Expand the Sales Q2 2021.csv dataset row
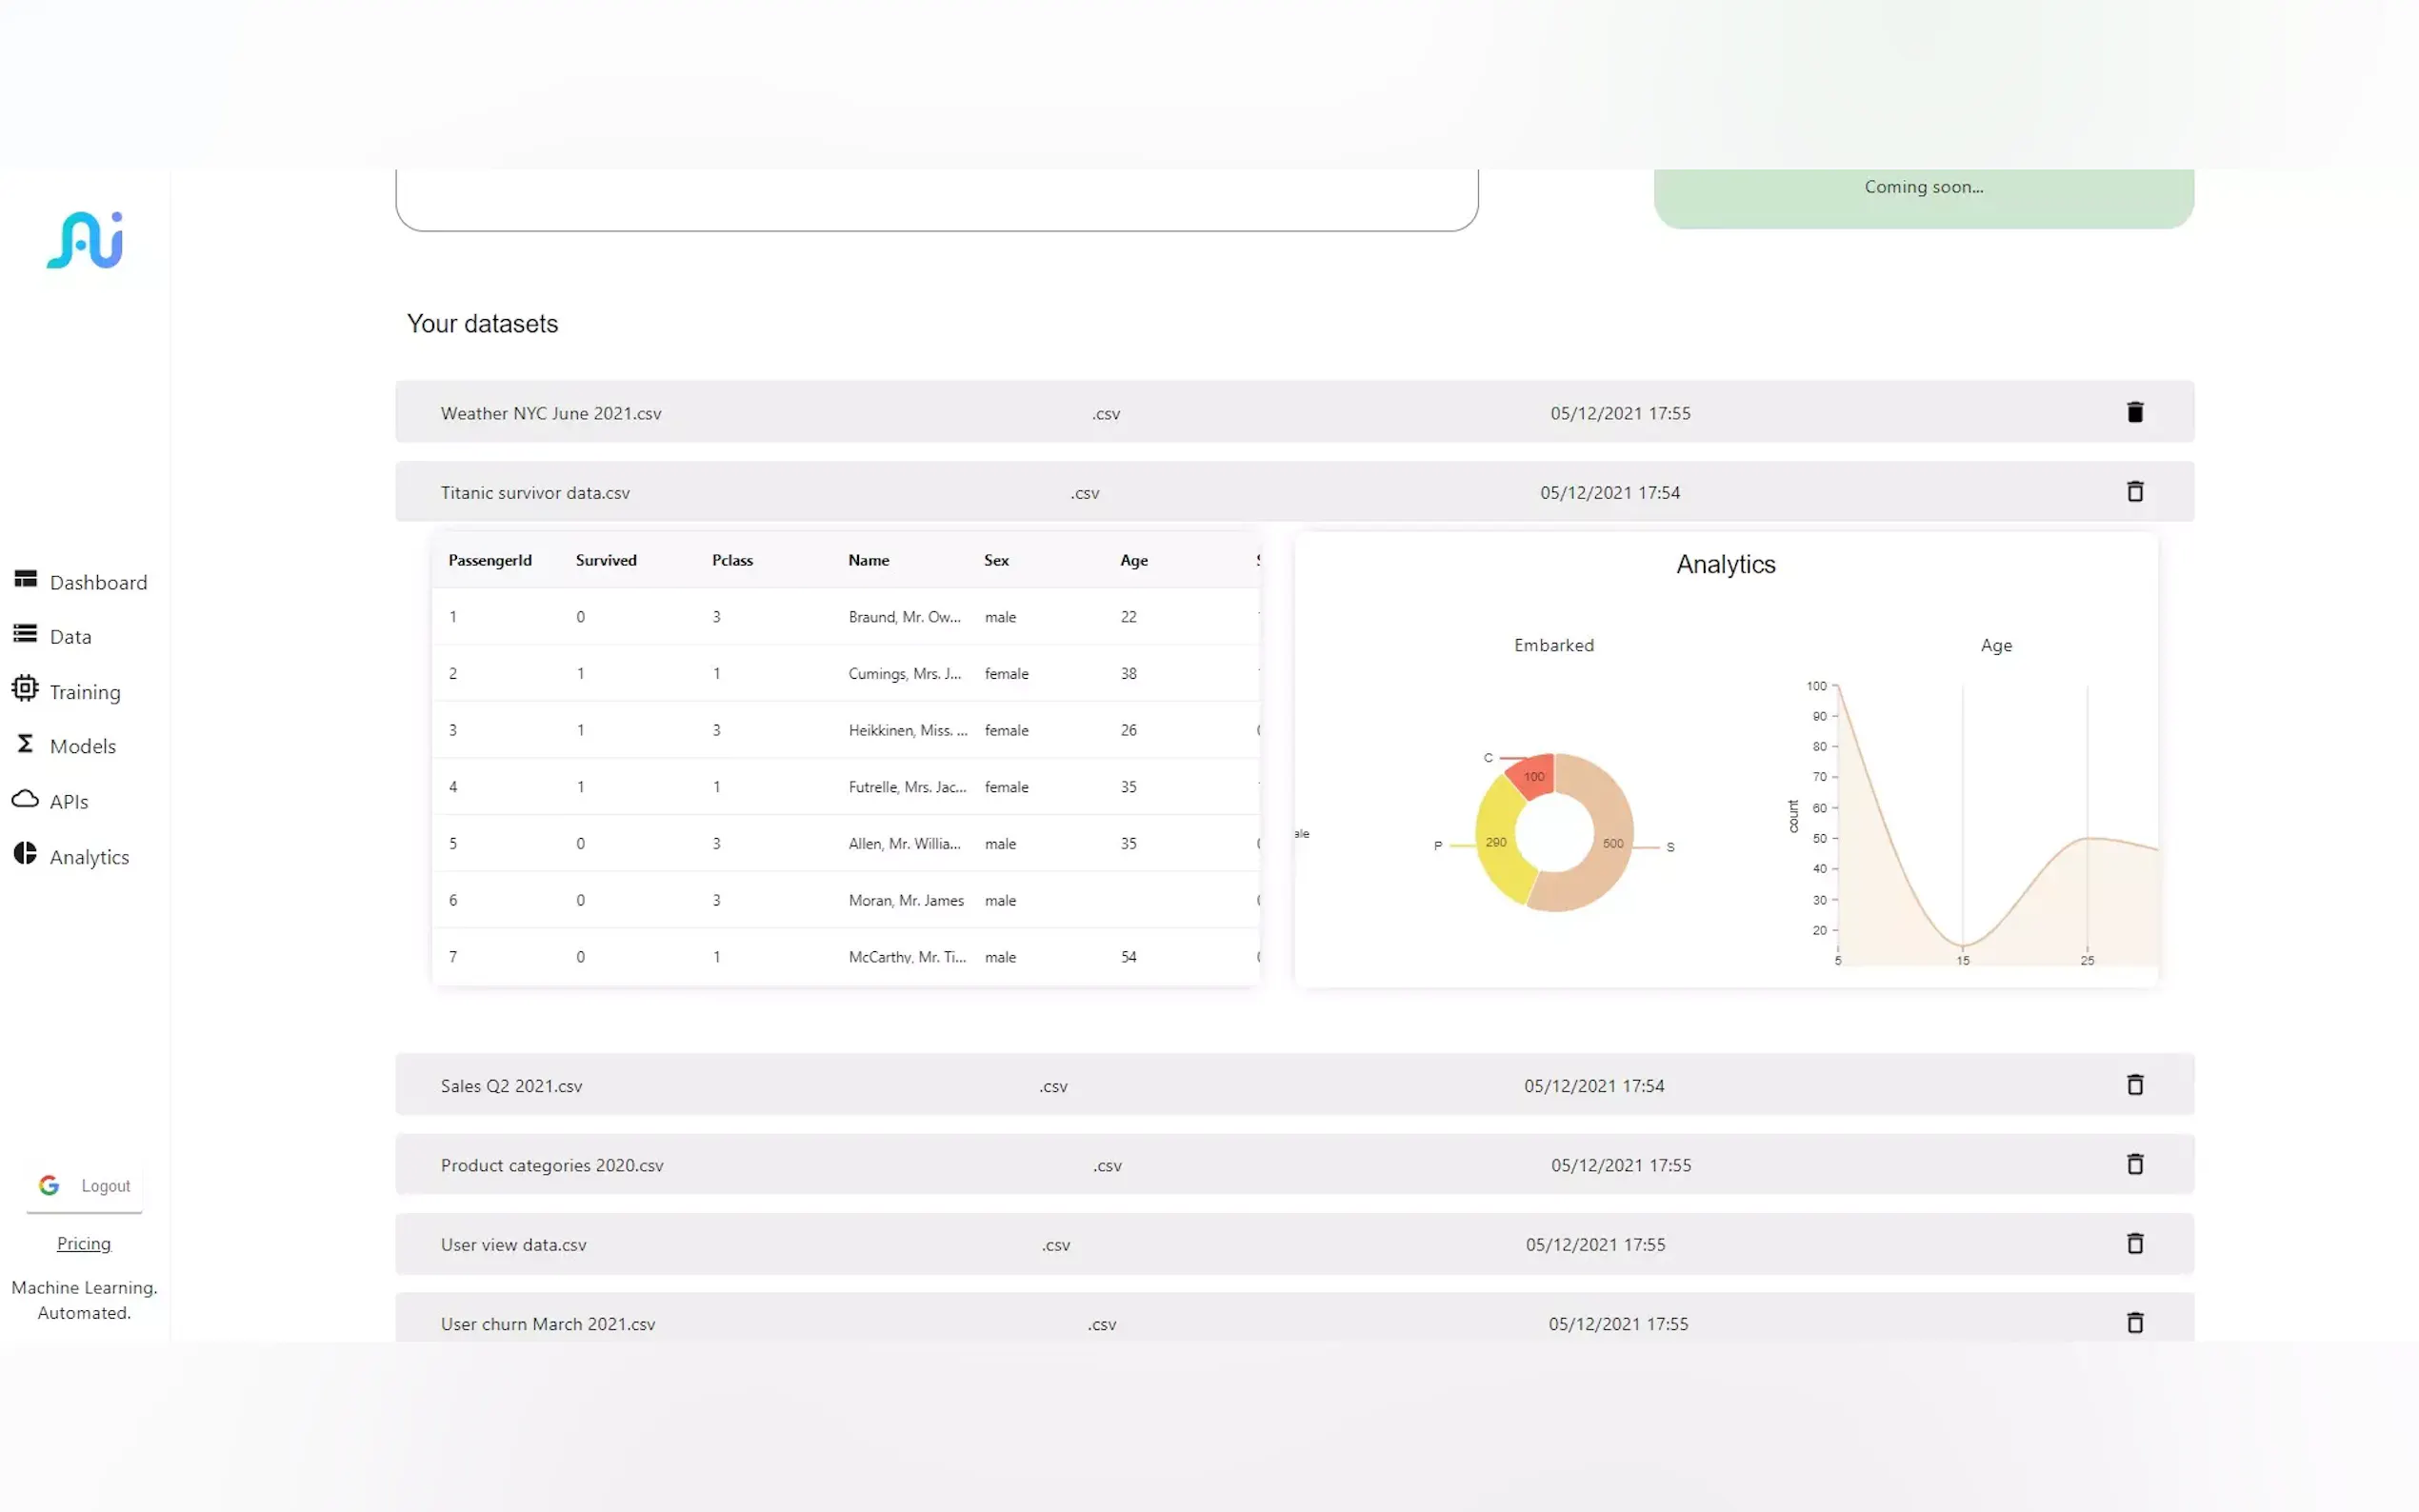Screen dimensions: 2419x1512 tap(511, 1086)
